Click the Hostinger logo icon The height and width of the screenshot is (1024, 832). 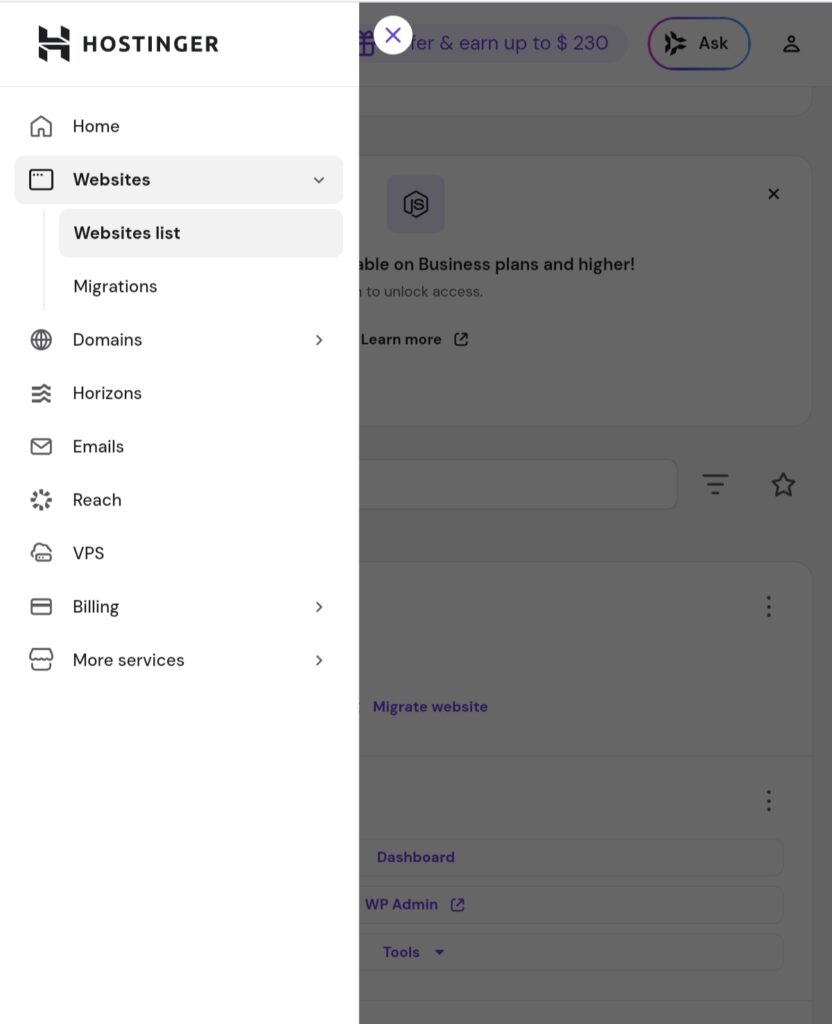tap(54, 43)
